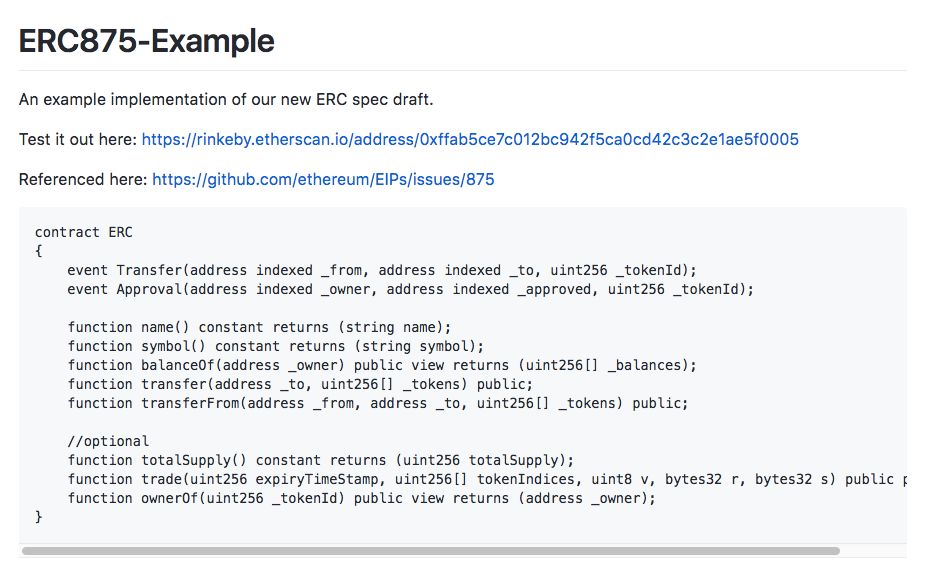Place cursor on 'contract ERC' code line
The image size is (940, 580).
[x=84, y=232]
